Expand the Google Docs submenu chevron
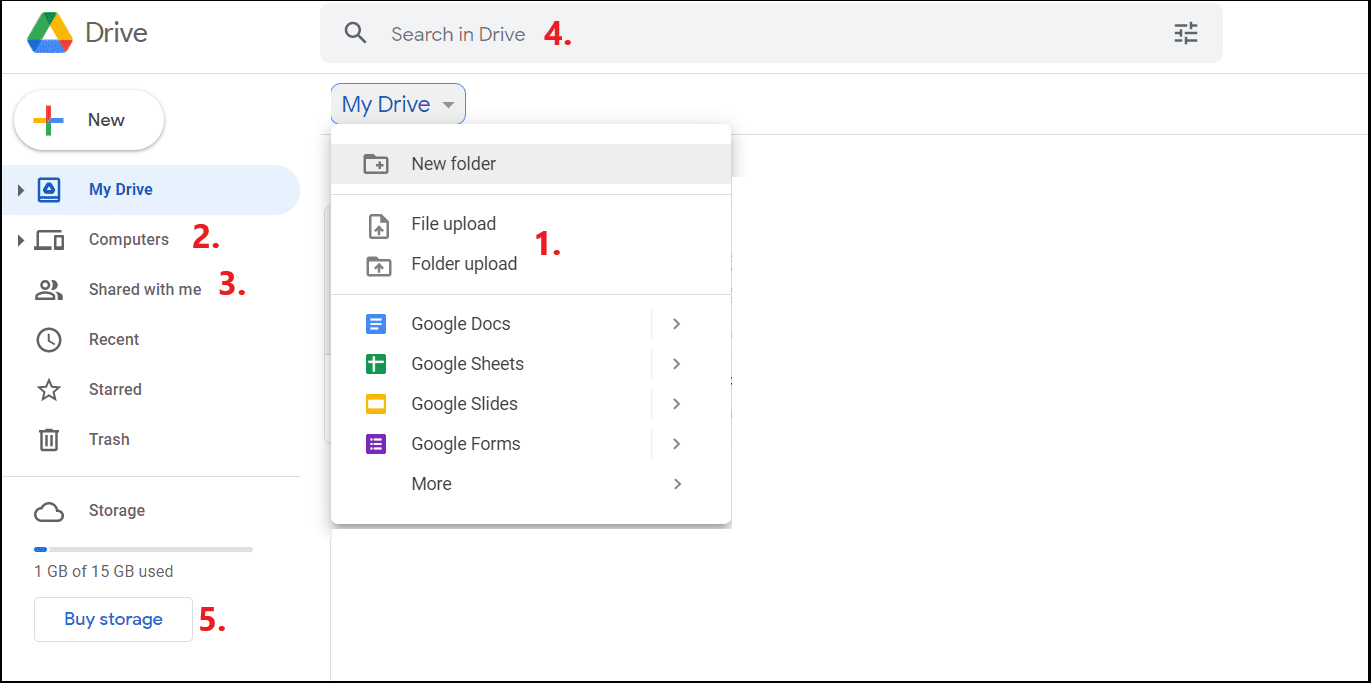 [676, 323]
